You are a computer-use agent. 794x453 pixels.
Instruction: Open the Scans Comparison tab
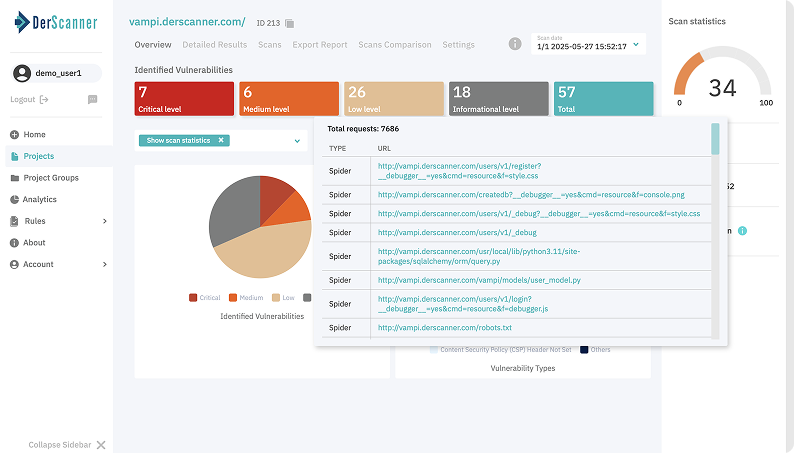(395, 45)
